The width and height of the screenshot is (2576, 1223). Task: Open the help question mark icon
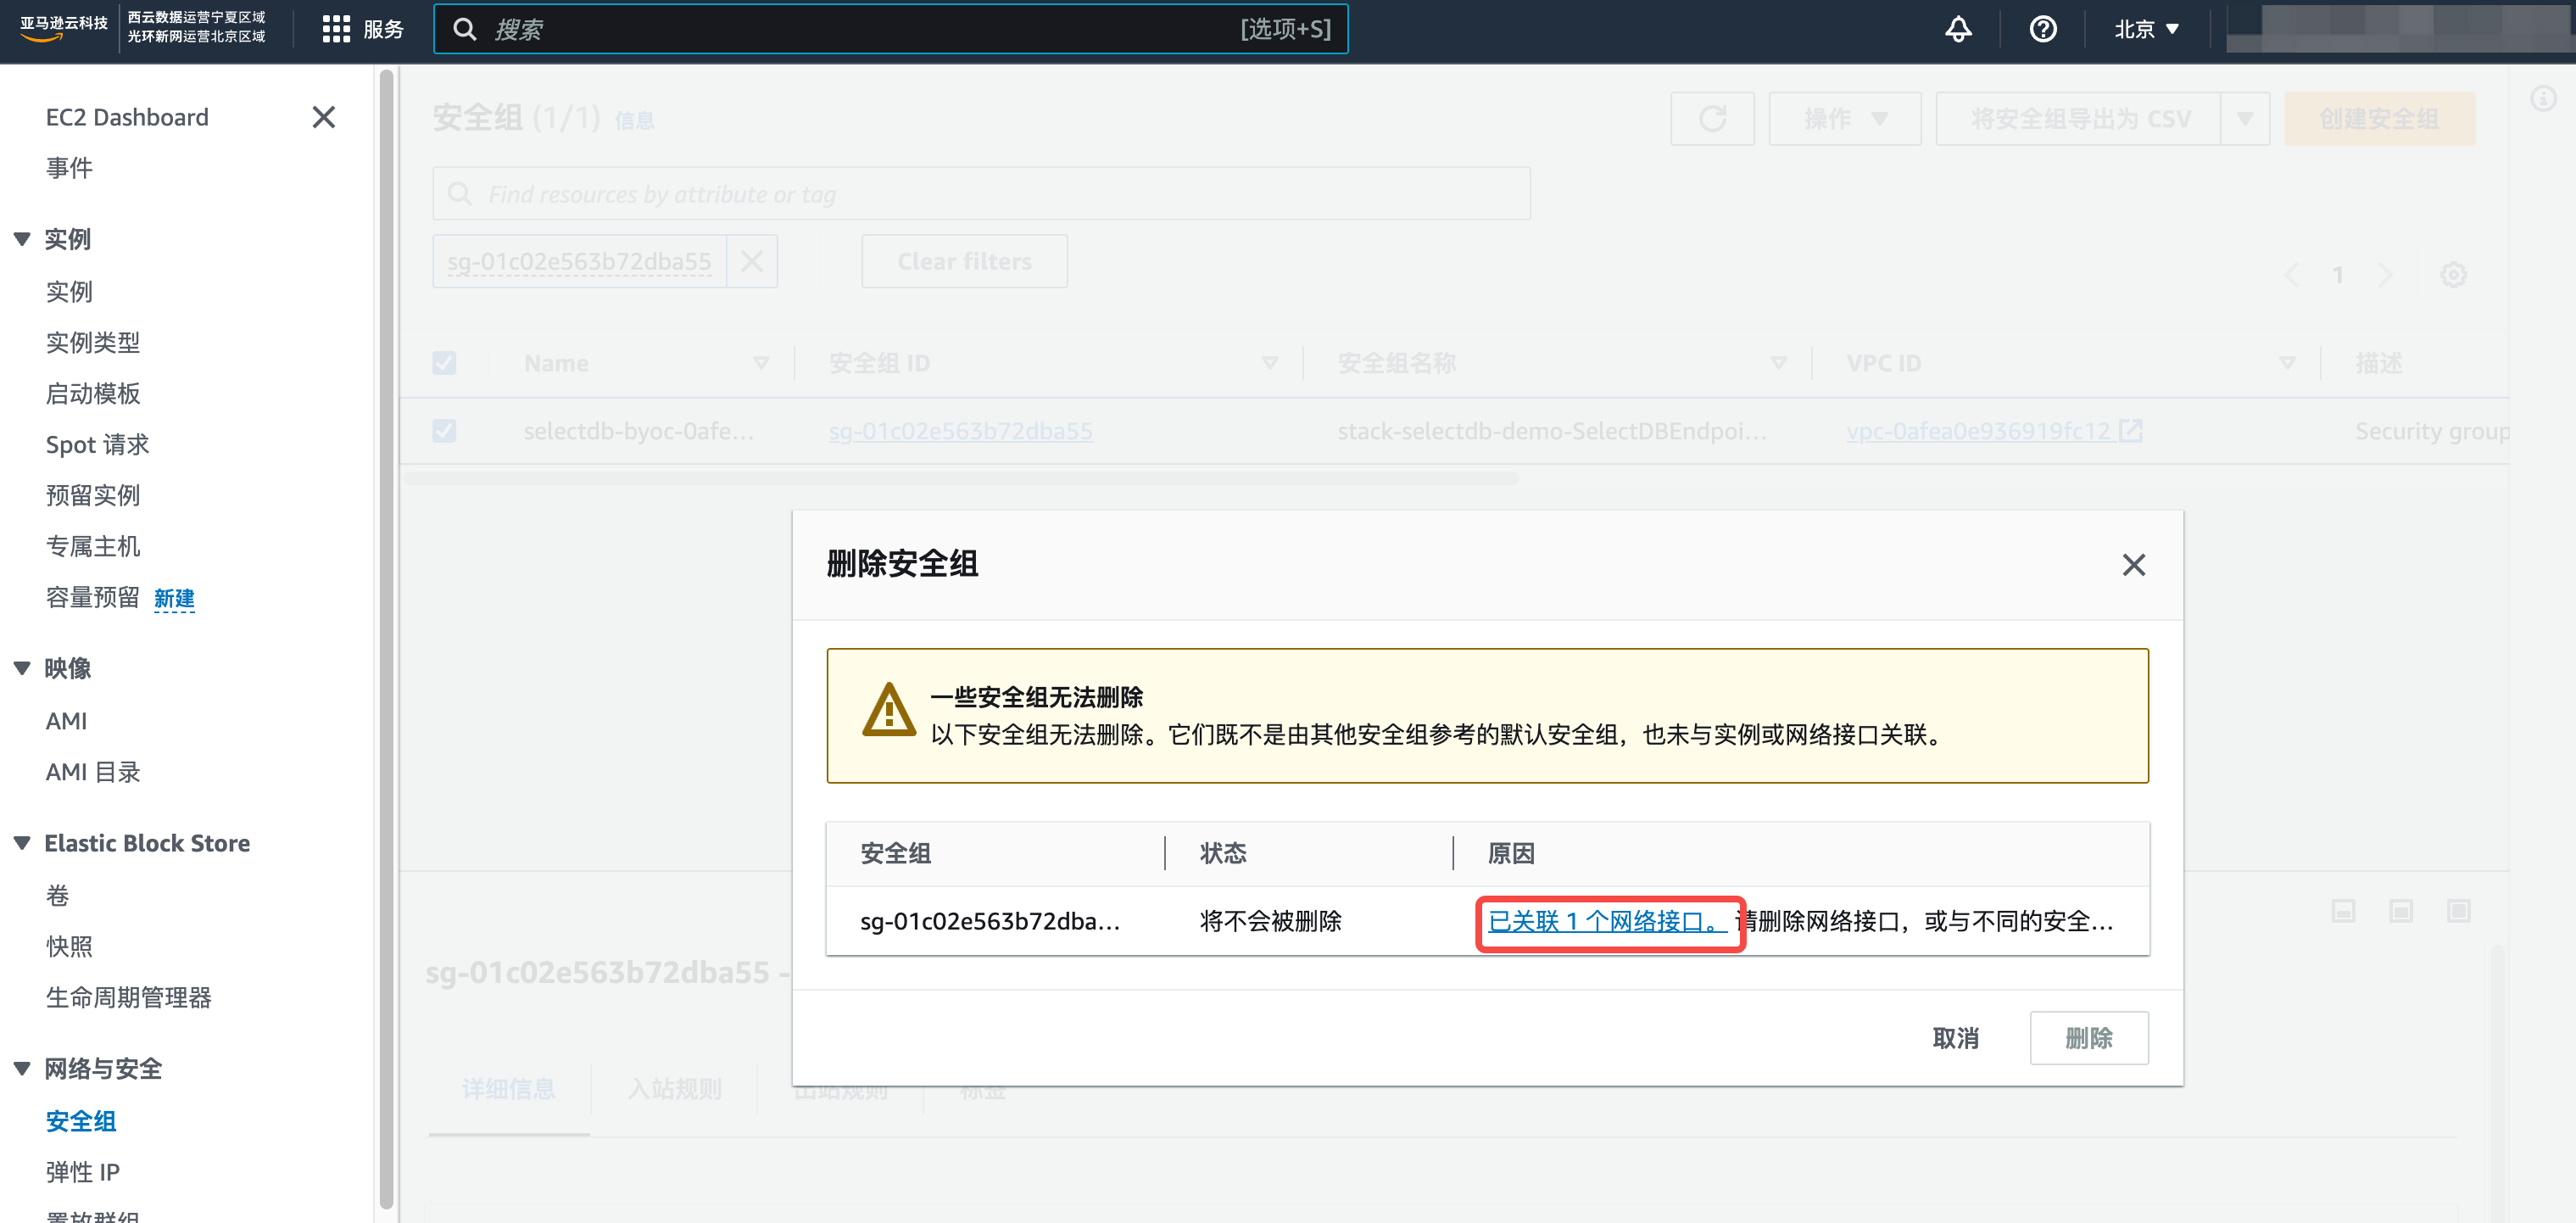2043,29
